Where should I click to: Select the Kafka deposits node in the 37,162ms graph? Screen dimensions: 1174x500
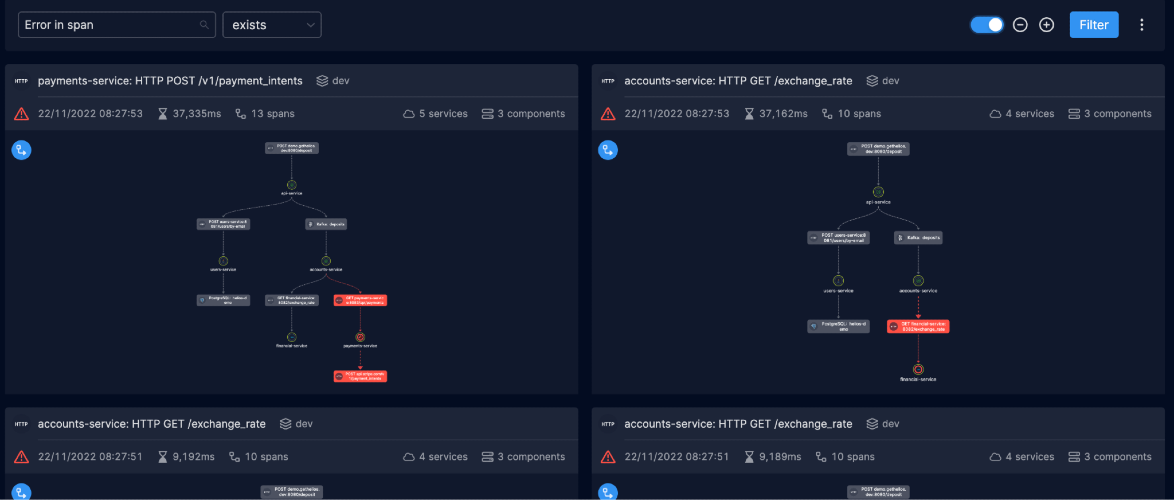click(x=918, y=237)
